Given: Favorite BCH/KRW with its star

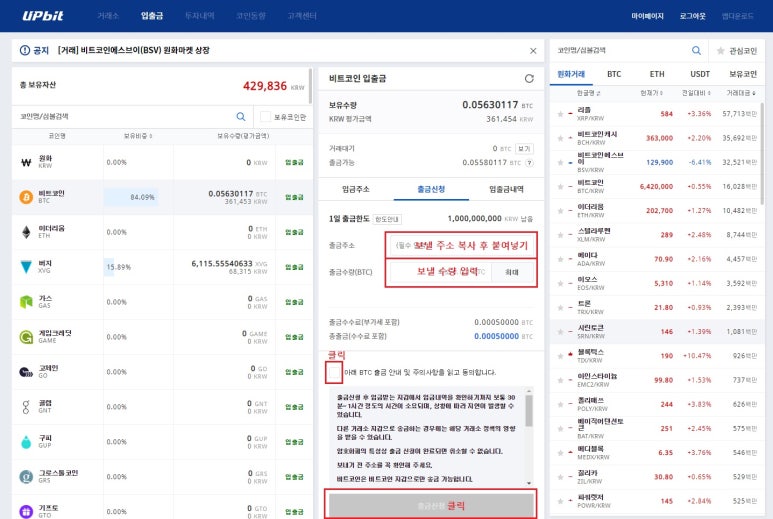Looking at the screenshot, I should click(561, 138).
